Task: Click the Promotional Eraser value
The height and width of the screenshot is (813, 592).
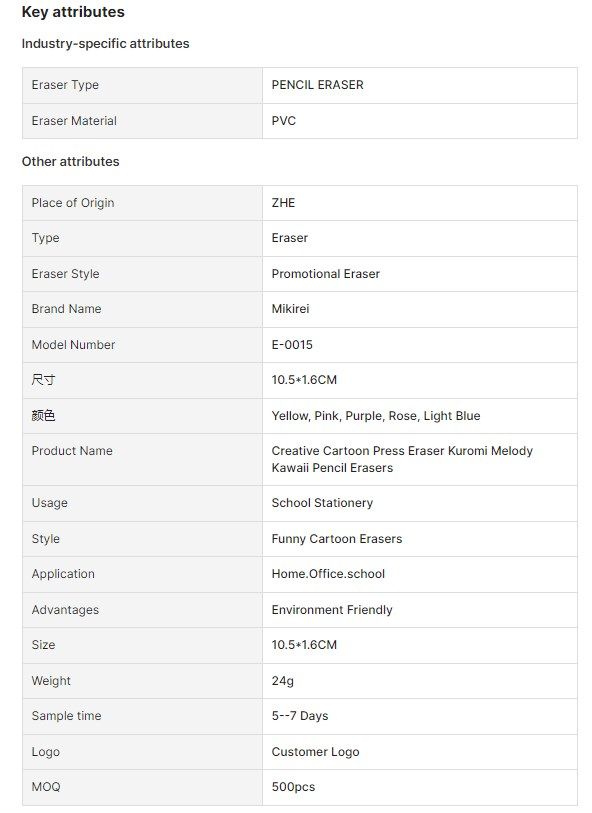Action: (326, 274)
